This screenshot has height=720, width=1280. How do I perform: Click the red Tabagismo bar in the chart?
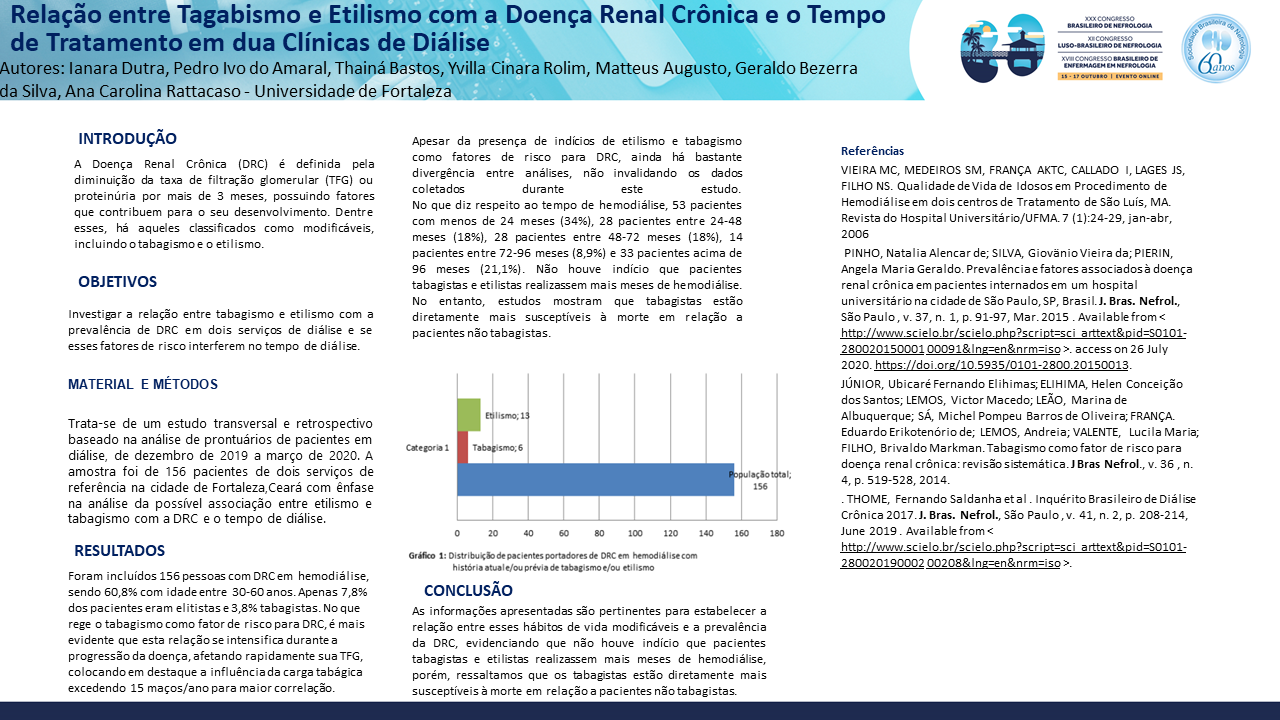[x=463, y=447]
